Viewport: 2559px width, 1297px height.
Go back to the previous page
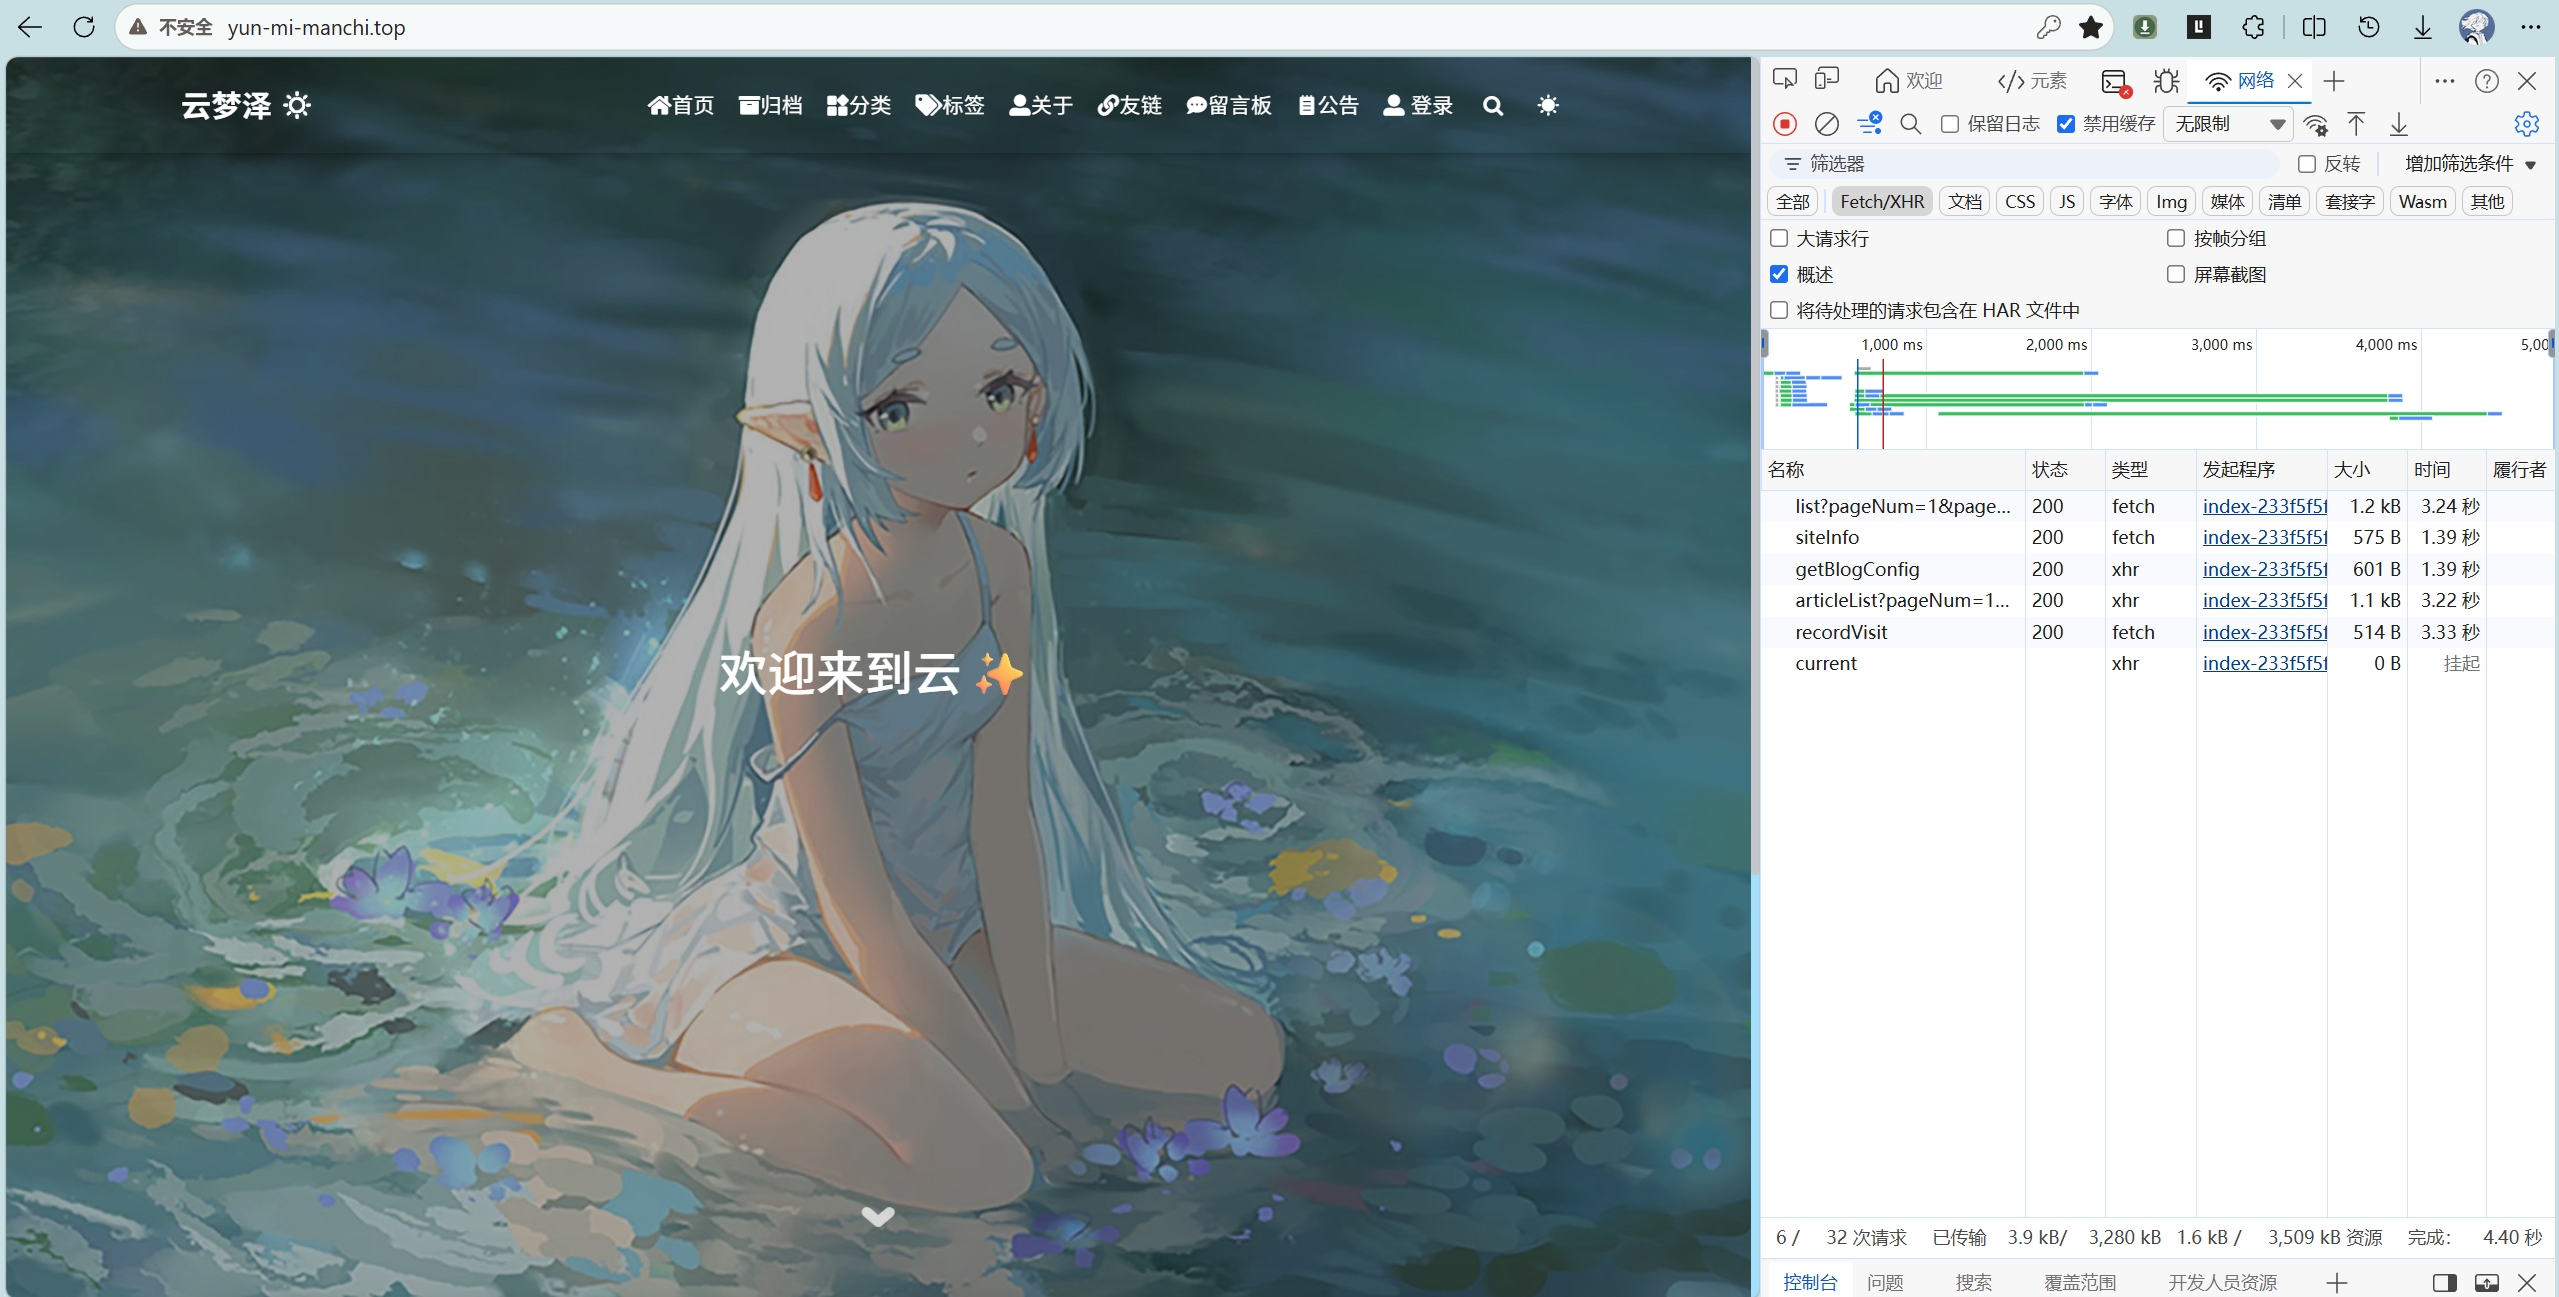[x=30, y=27]
